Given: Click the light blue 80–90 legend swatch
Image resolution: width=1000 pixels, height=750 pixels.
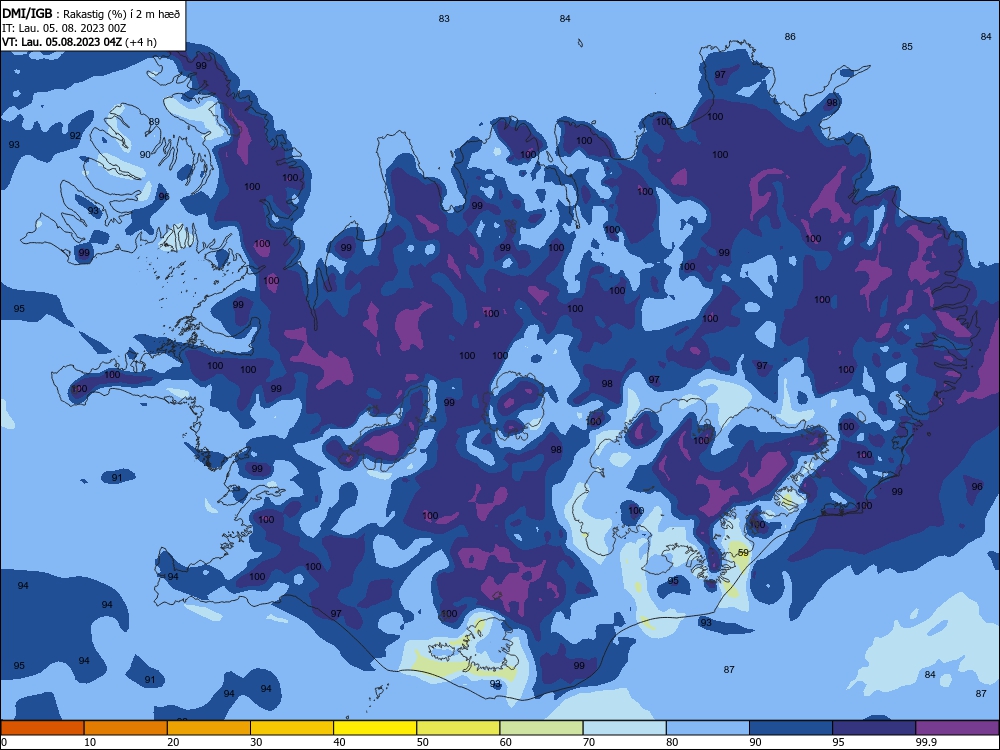Looking at the screenshot, I should (x=708, y=728).
